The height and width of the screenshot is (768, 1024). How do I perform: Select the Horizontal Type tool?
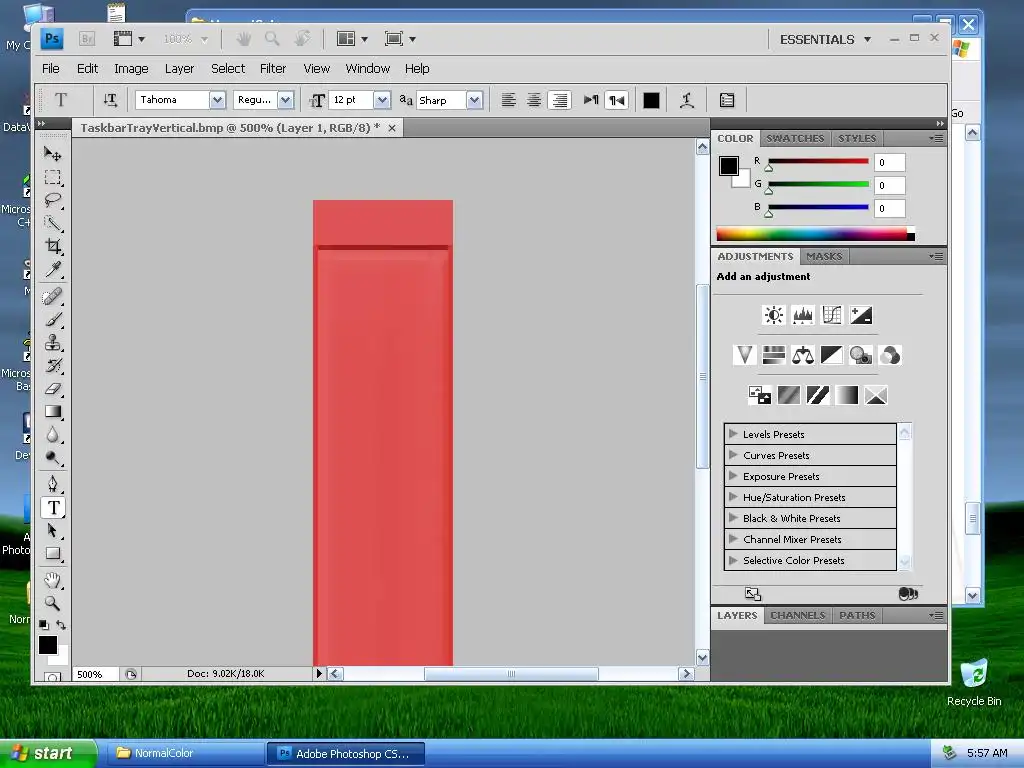(x=53, y=507)
